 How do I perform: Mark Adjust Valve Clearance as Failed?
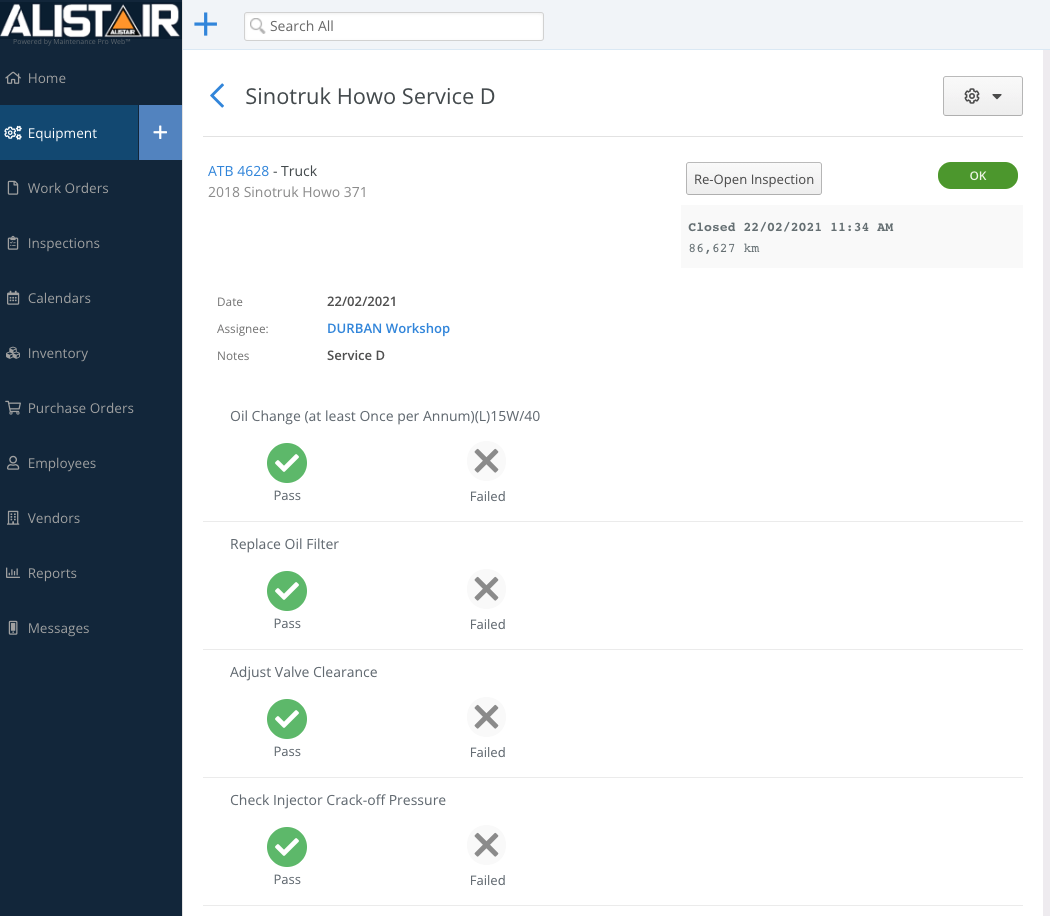486,717
